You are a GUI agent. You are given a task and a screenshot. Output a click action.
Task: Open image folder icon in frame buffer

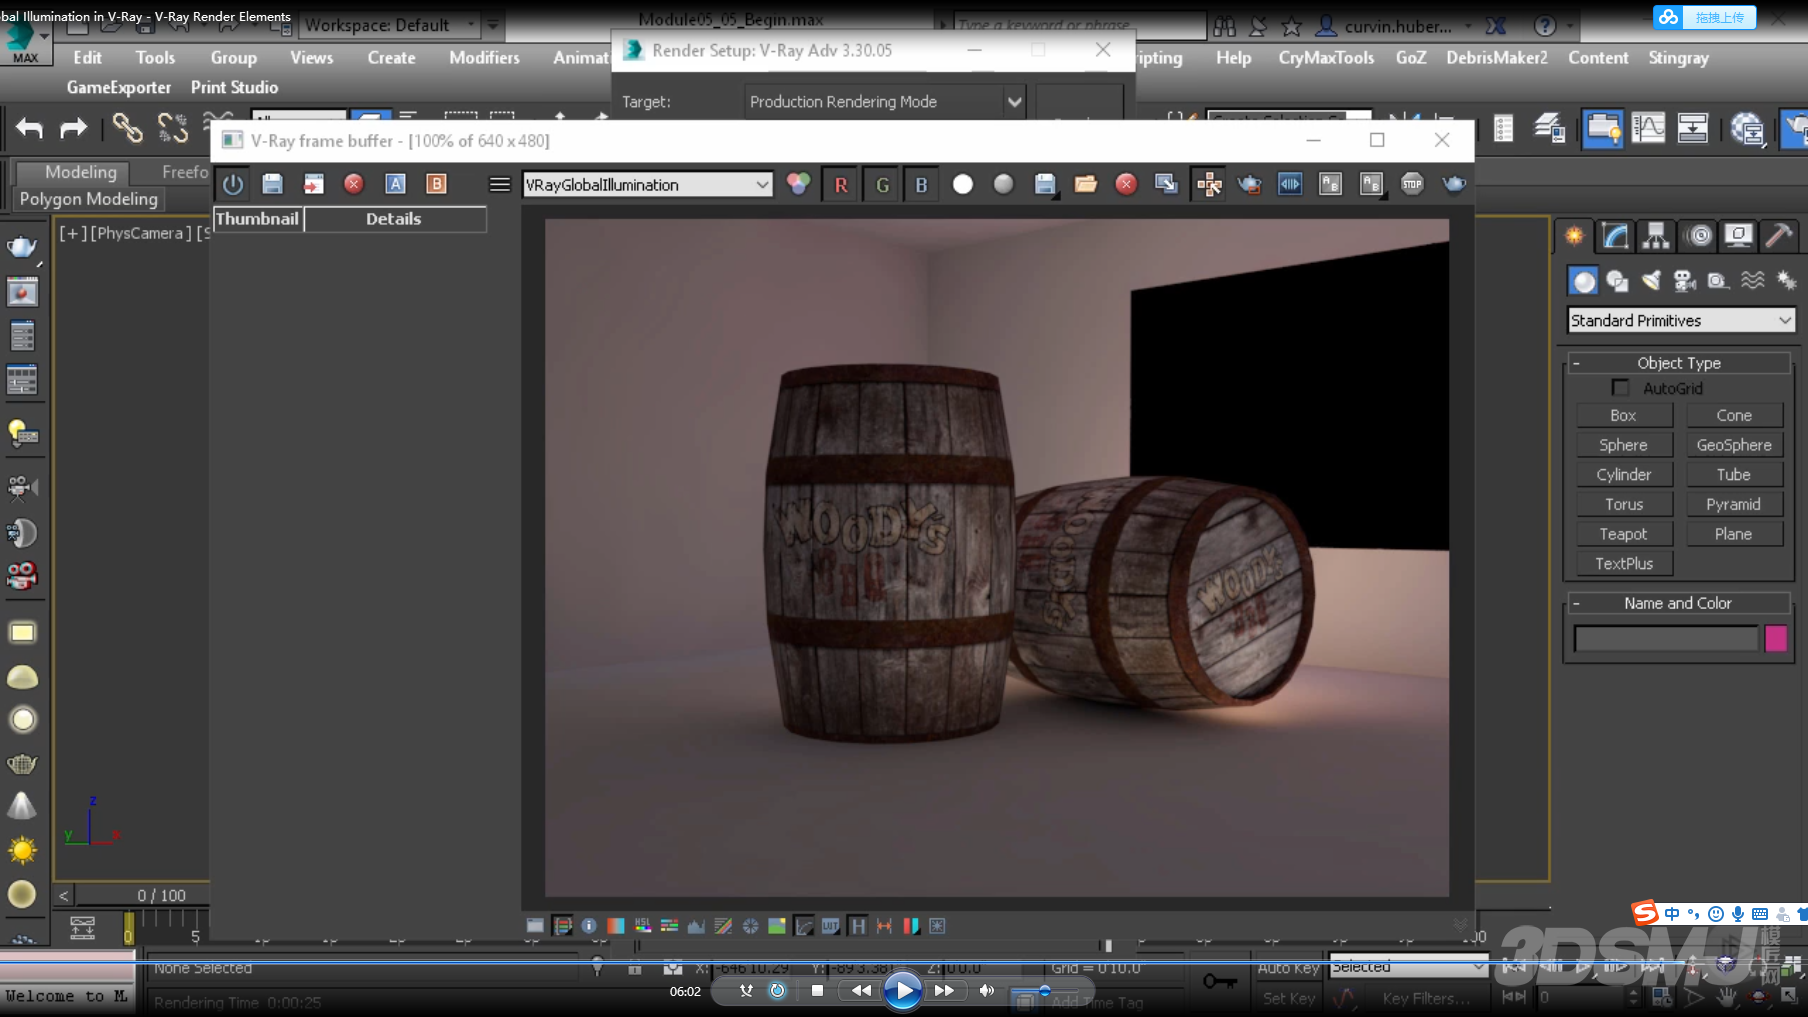point(1086,184)
